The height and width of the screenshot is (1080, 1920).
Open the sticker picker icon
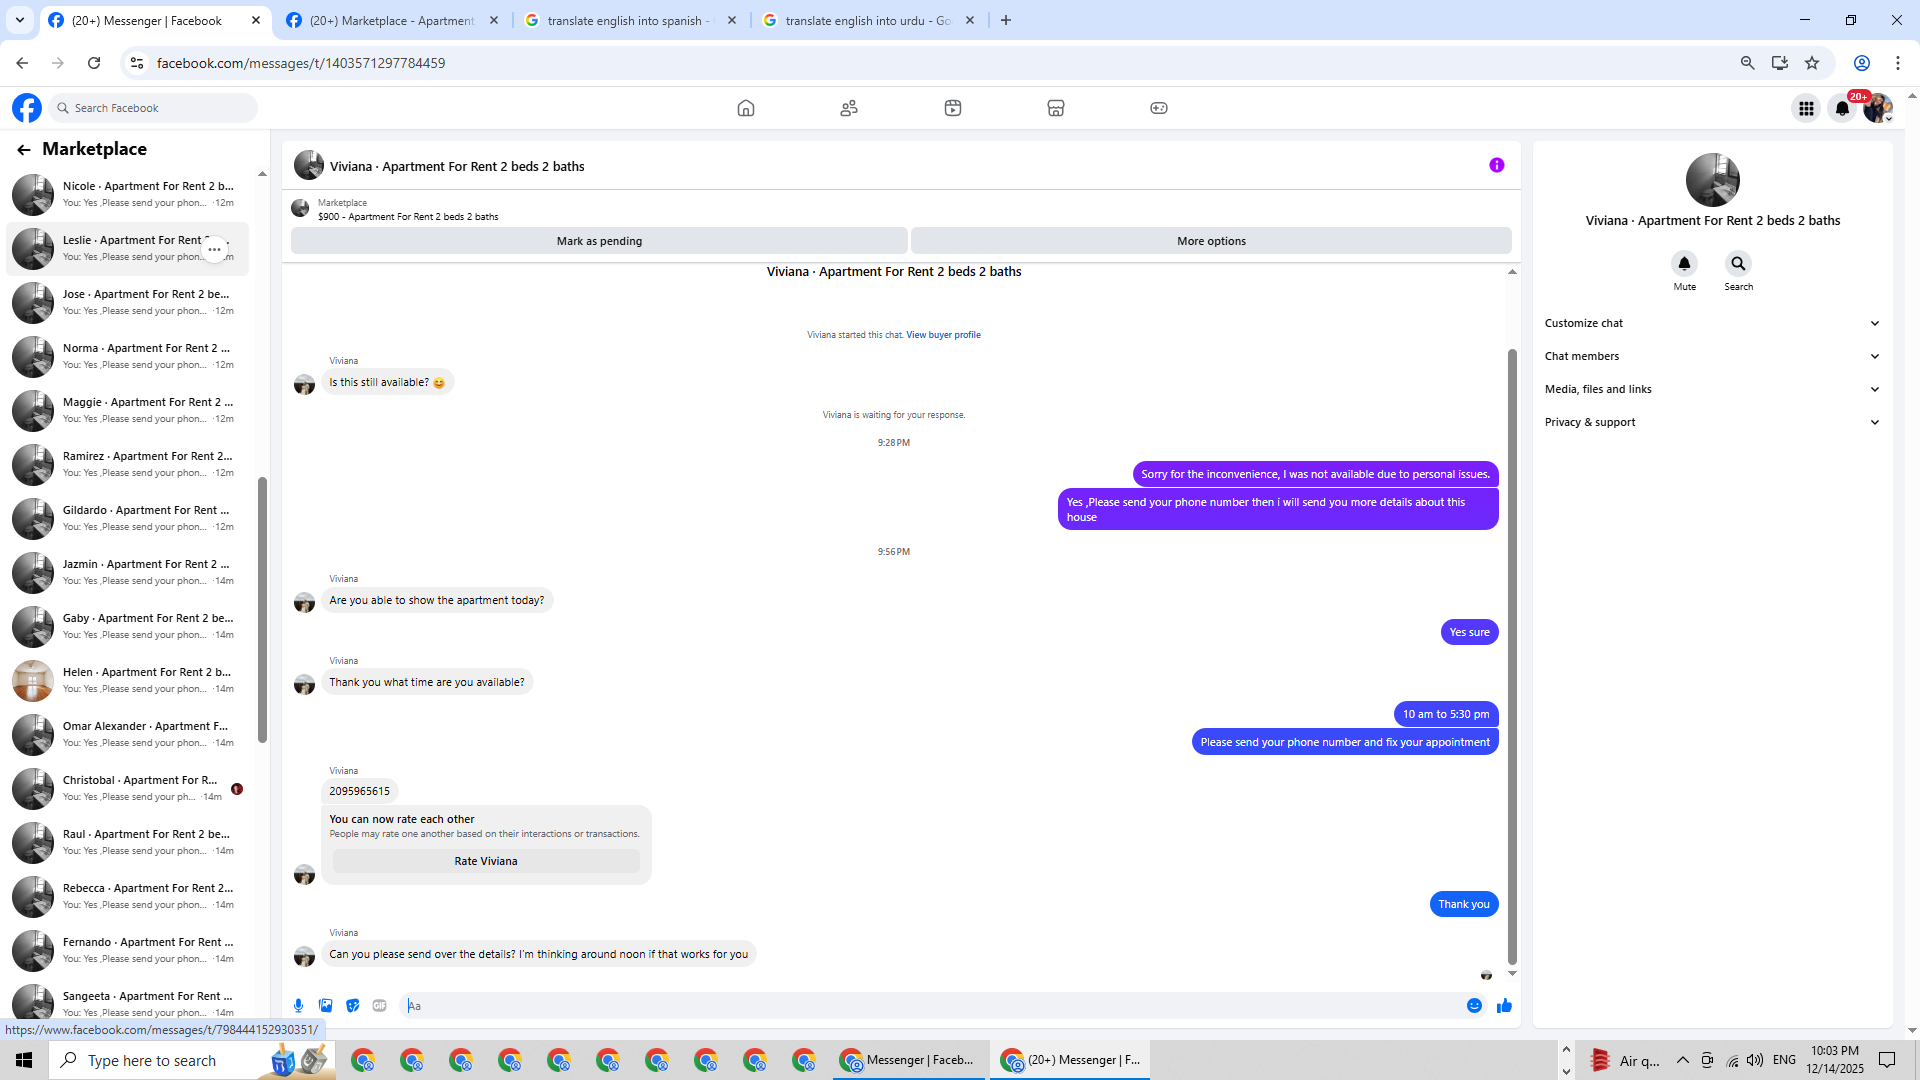pyautogui.click(x=352, y=1006)
